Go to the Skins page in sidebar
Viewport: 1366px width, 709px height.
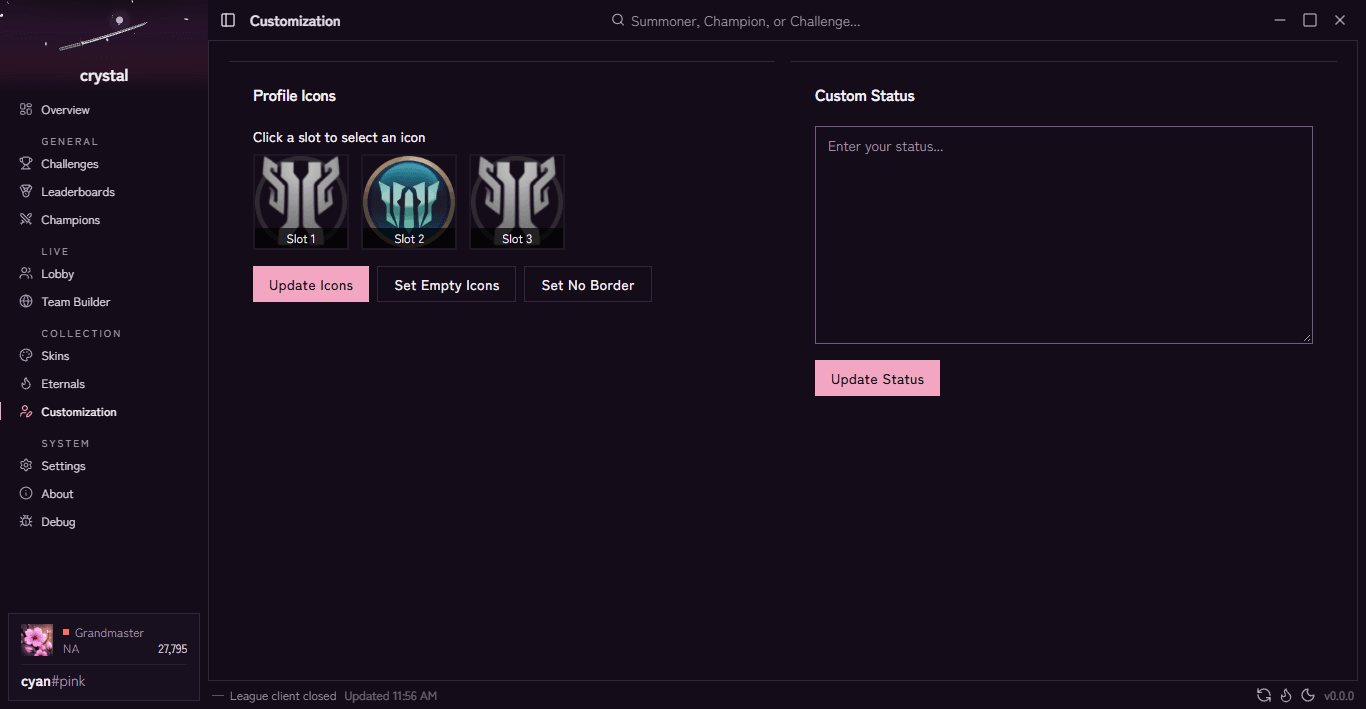(x=104, y=356)
